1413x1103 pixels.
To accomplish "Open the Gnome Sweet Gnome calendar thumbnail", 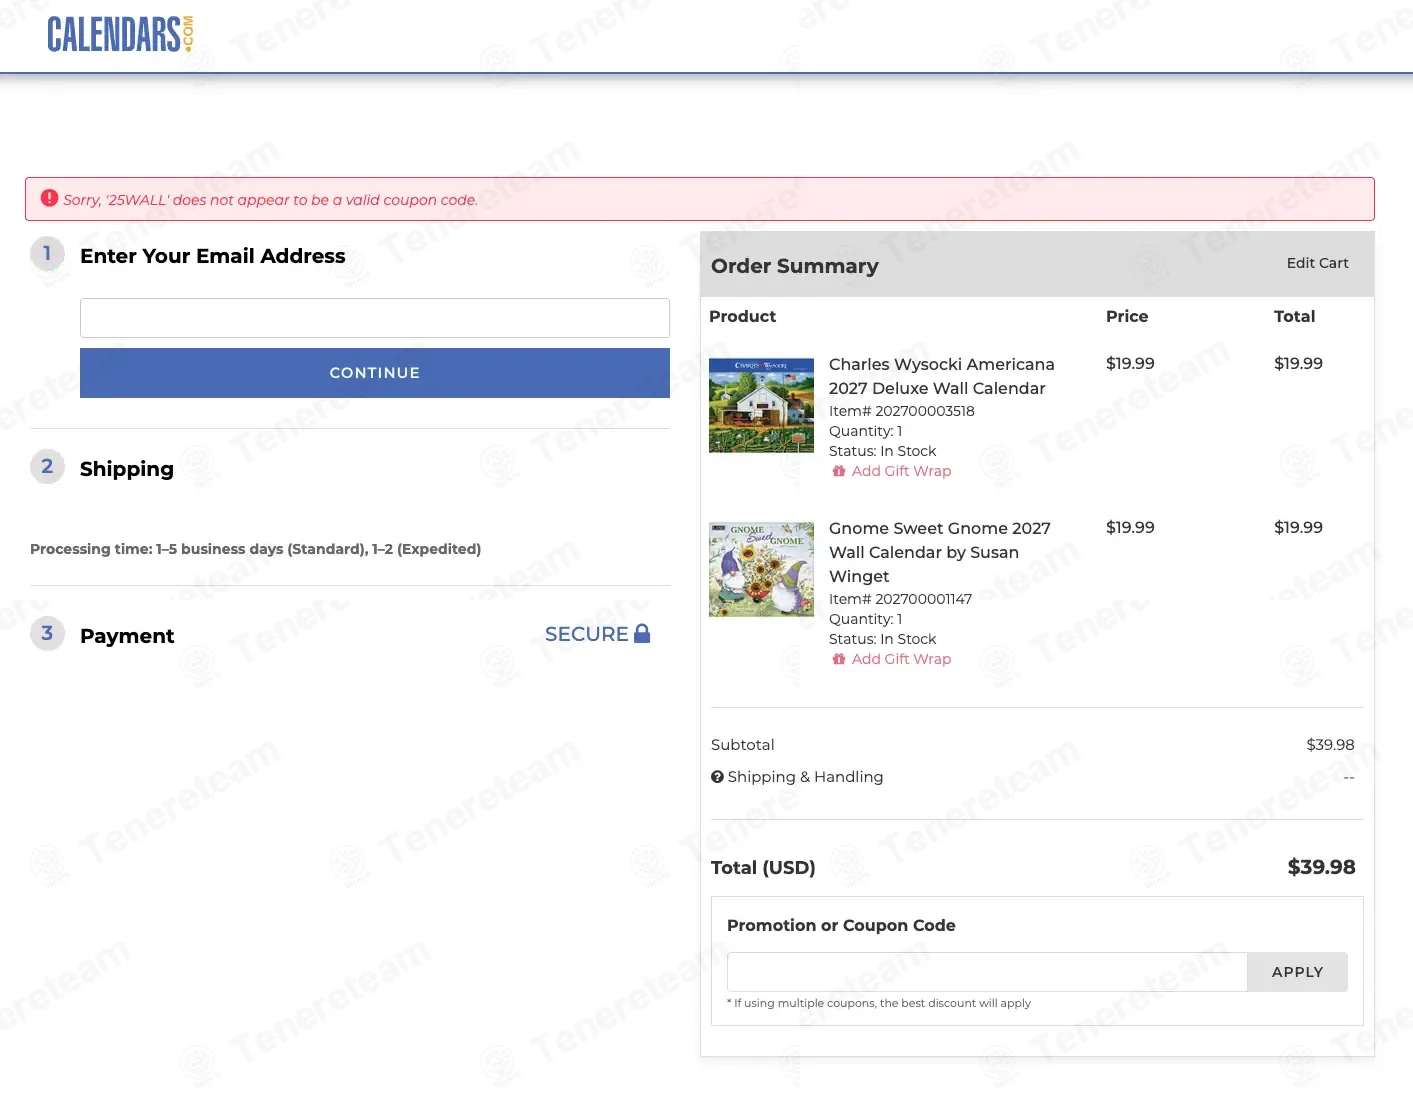I will 761,569.
